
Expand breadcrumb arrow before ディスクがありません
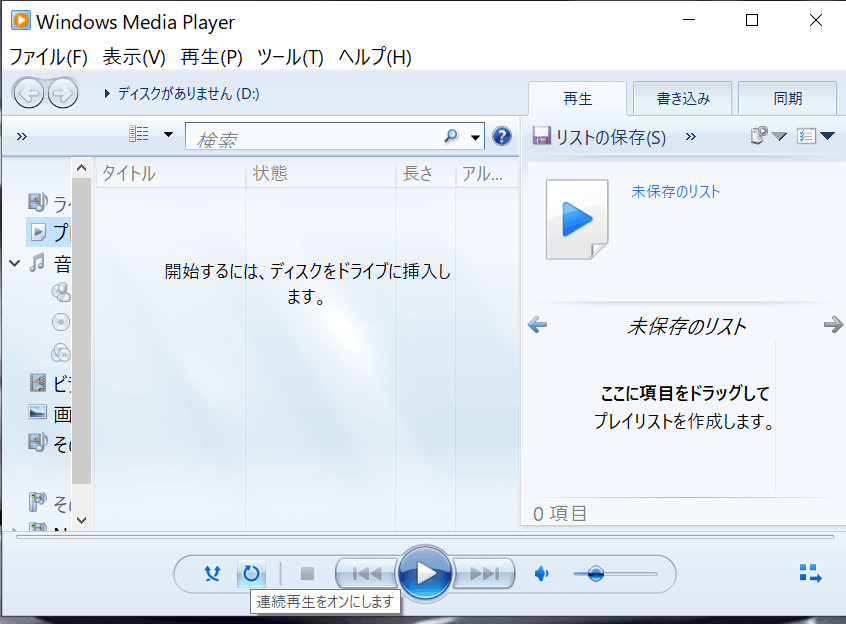tap(107, 94)
